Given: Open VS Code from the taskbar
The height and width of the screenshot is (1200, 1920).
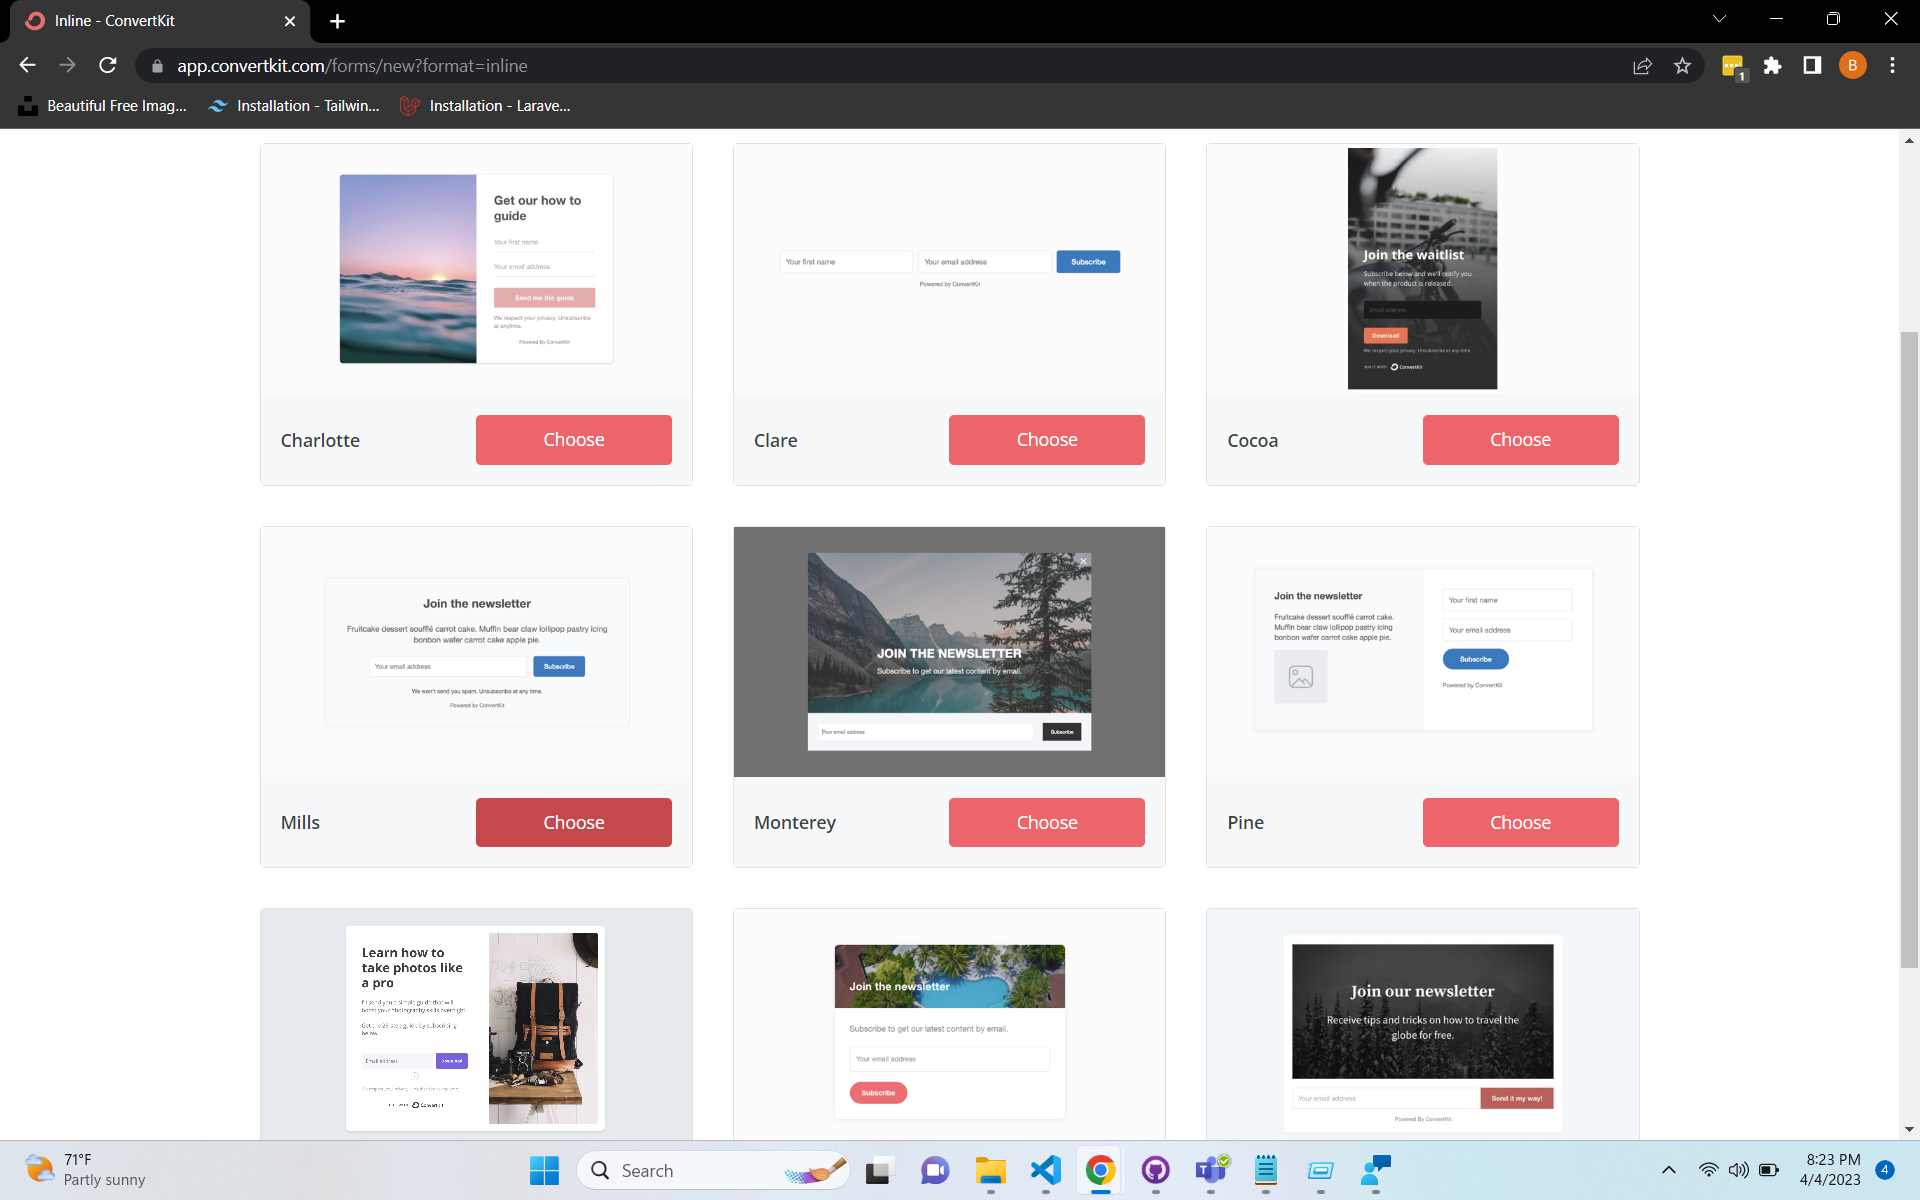Looking at the screenshot, I should 1045,1170.
